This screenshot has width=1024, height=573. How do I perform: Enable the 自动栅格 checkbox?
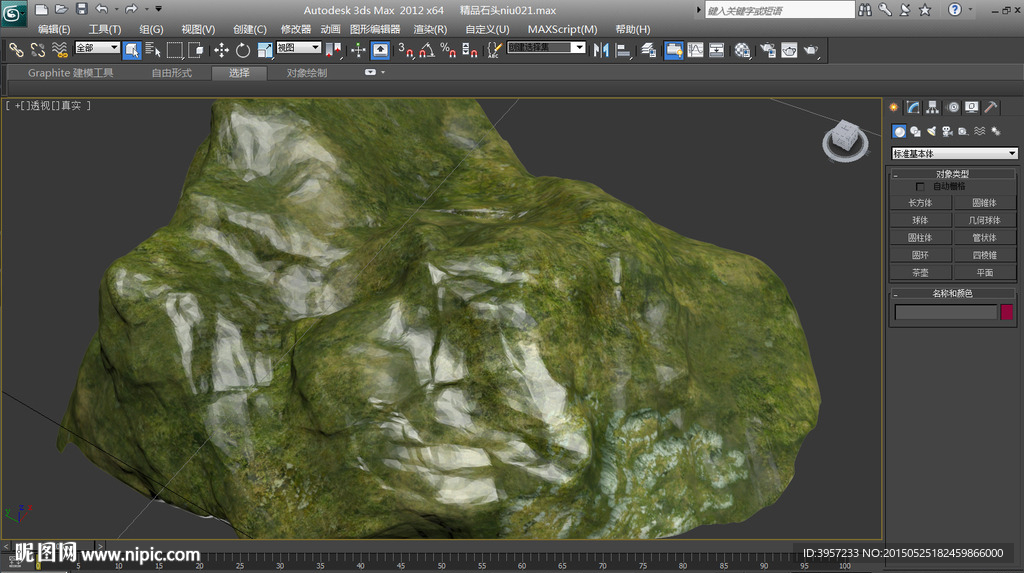pyautogui.click(x=920, y=187)
